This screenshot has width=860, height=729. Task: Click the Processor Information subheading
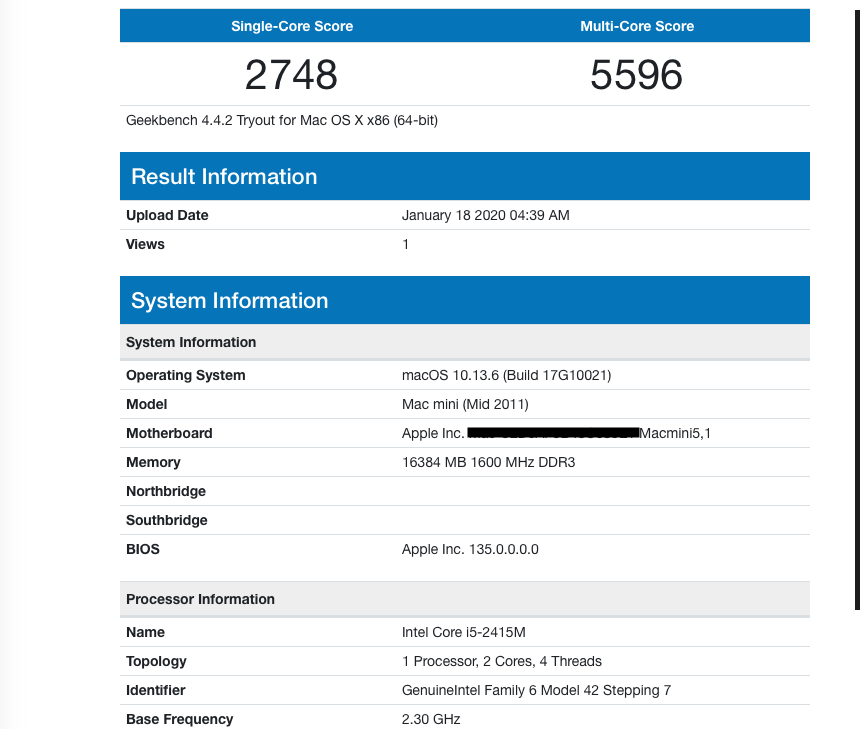465,599
